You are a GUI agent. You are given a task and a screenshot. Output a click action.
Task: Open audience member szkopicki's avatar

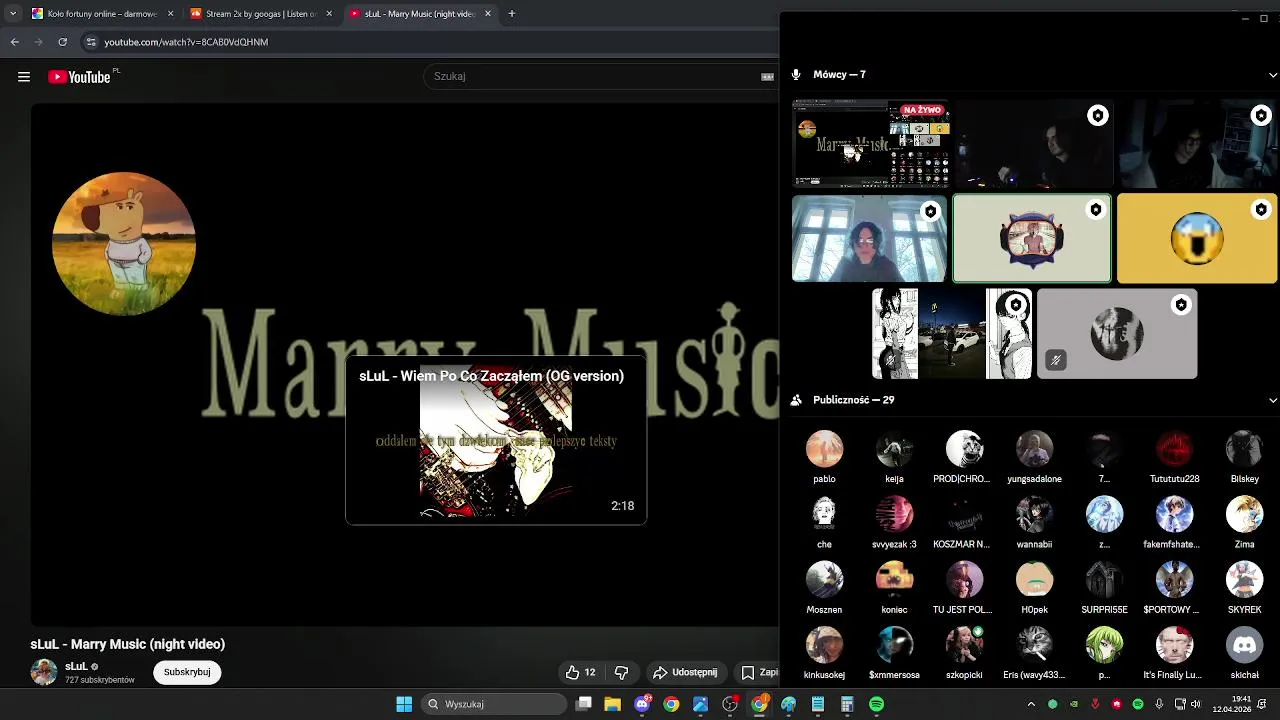(964, 645)
